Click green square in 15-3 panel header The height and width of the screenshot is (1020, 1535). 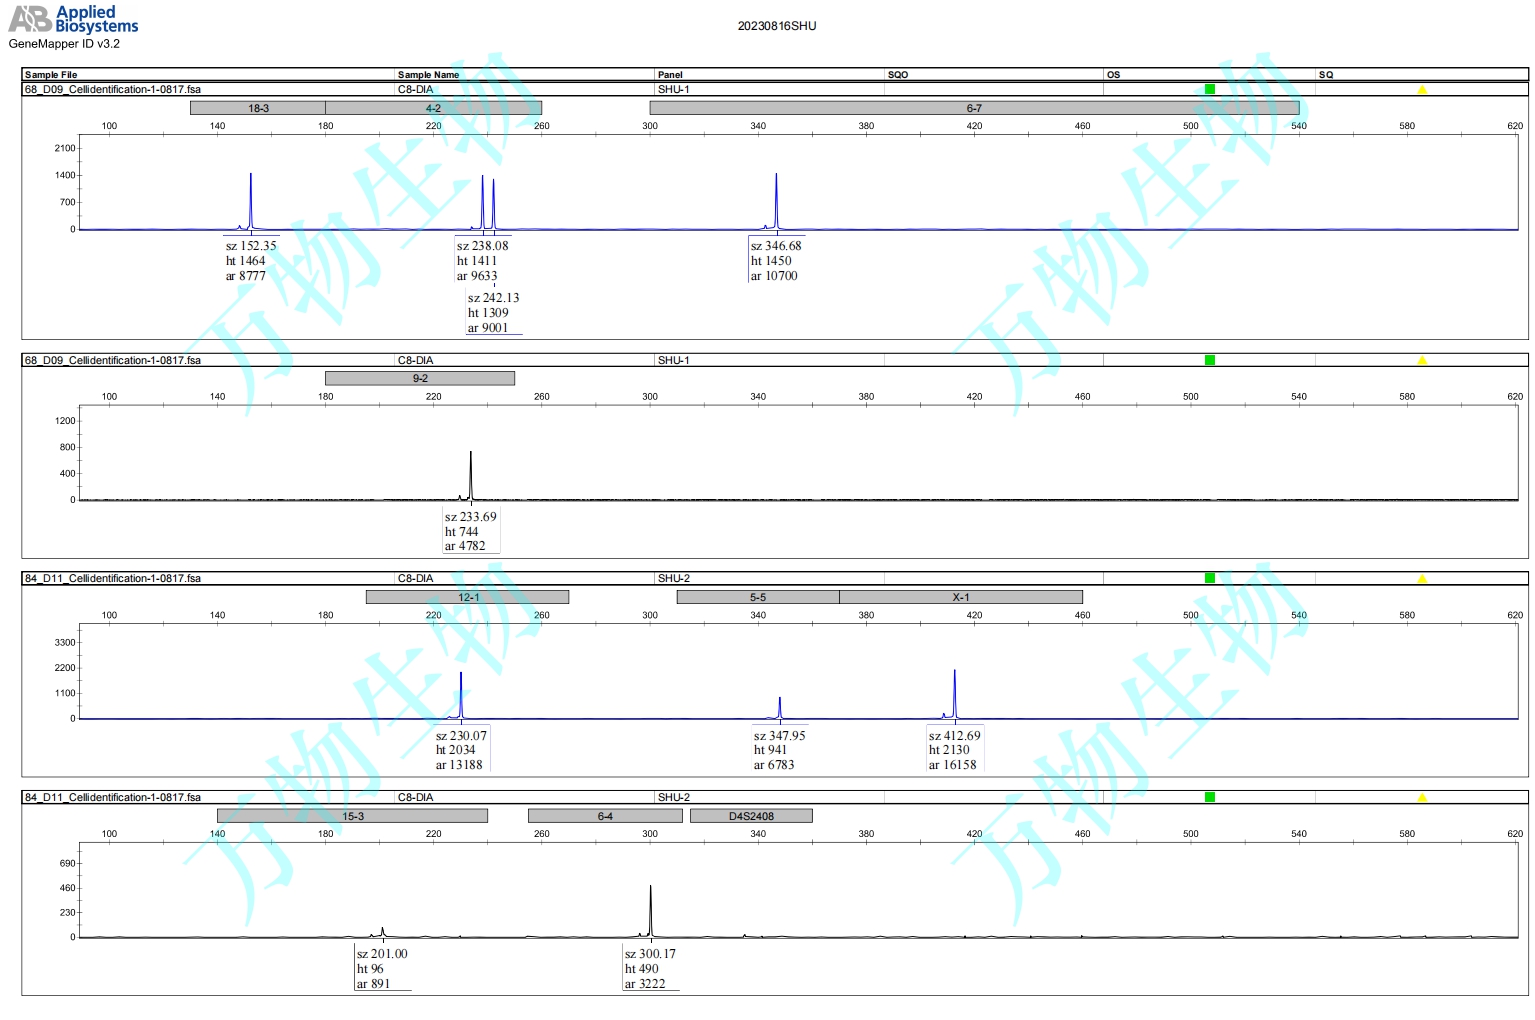[1209, 797]
